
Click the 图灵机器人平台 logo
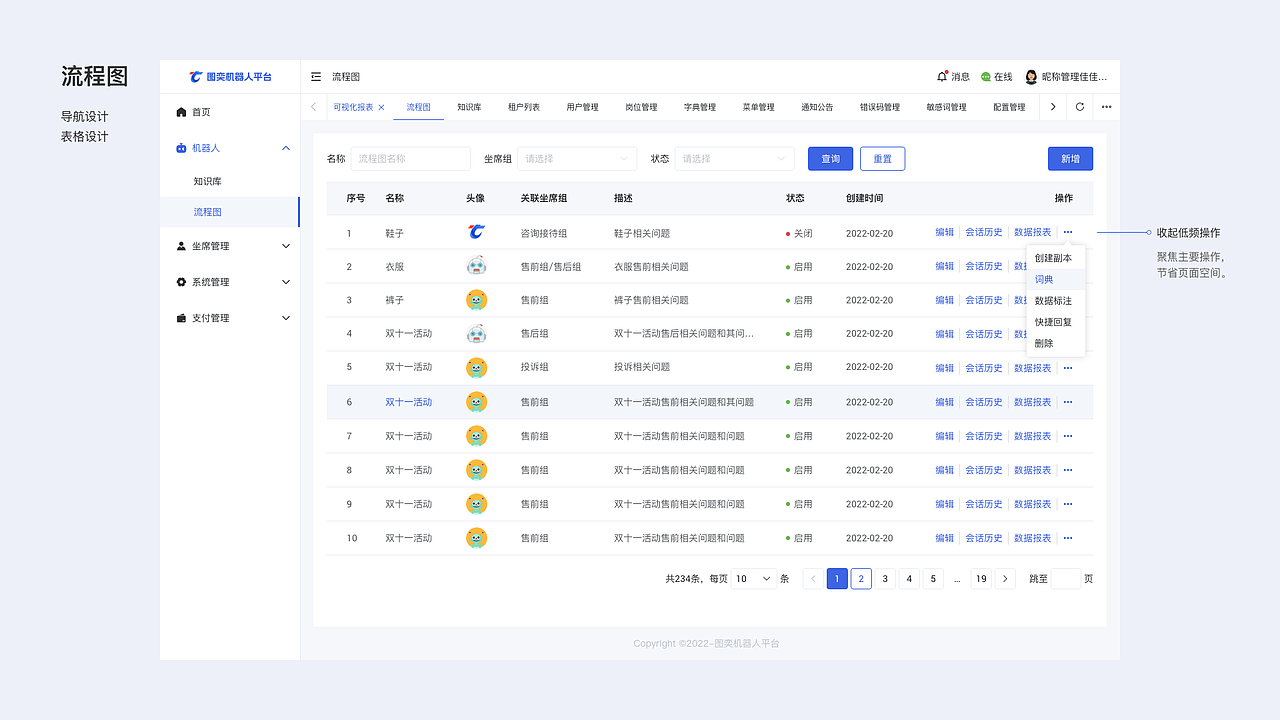tap(230, 77)
